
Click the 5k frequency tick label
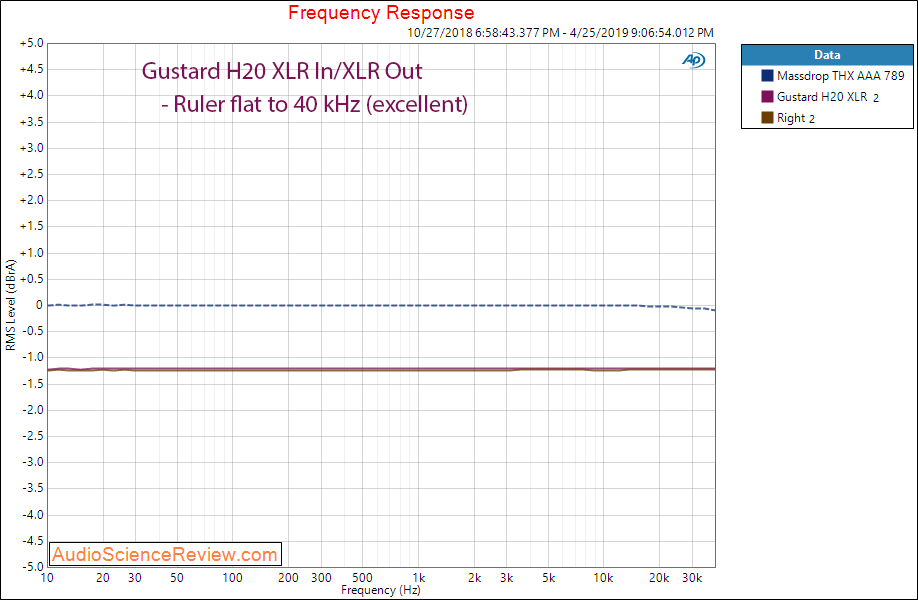tap(549, 578)
